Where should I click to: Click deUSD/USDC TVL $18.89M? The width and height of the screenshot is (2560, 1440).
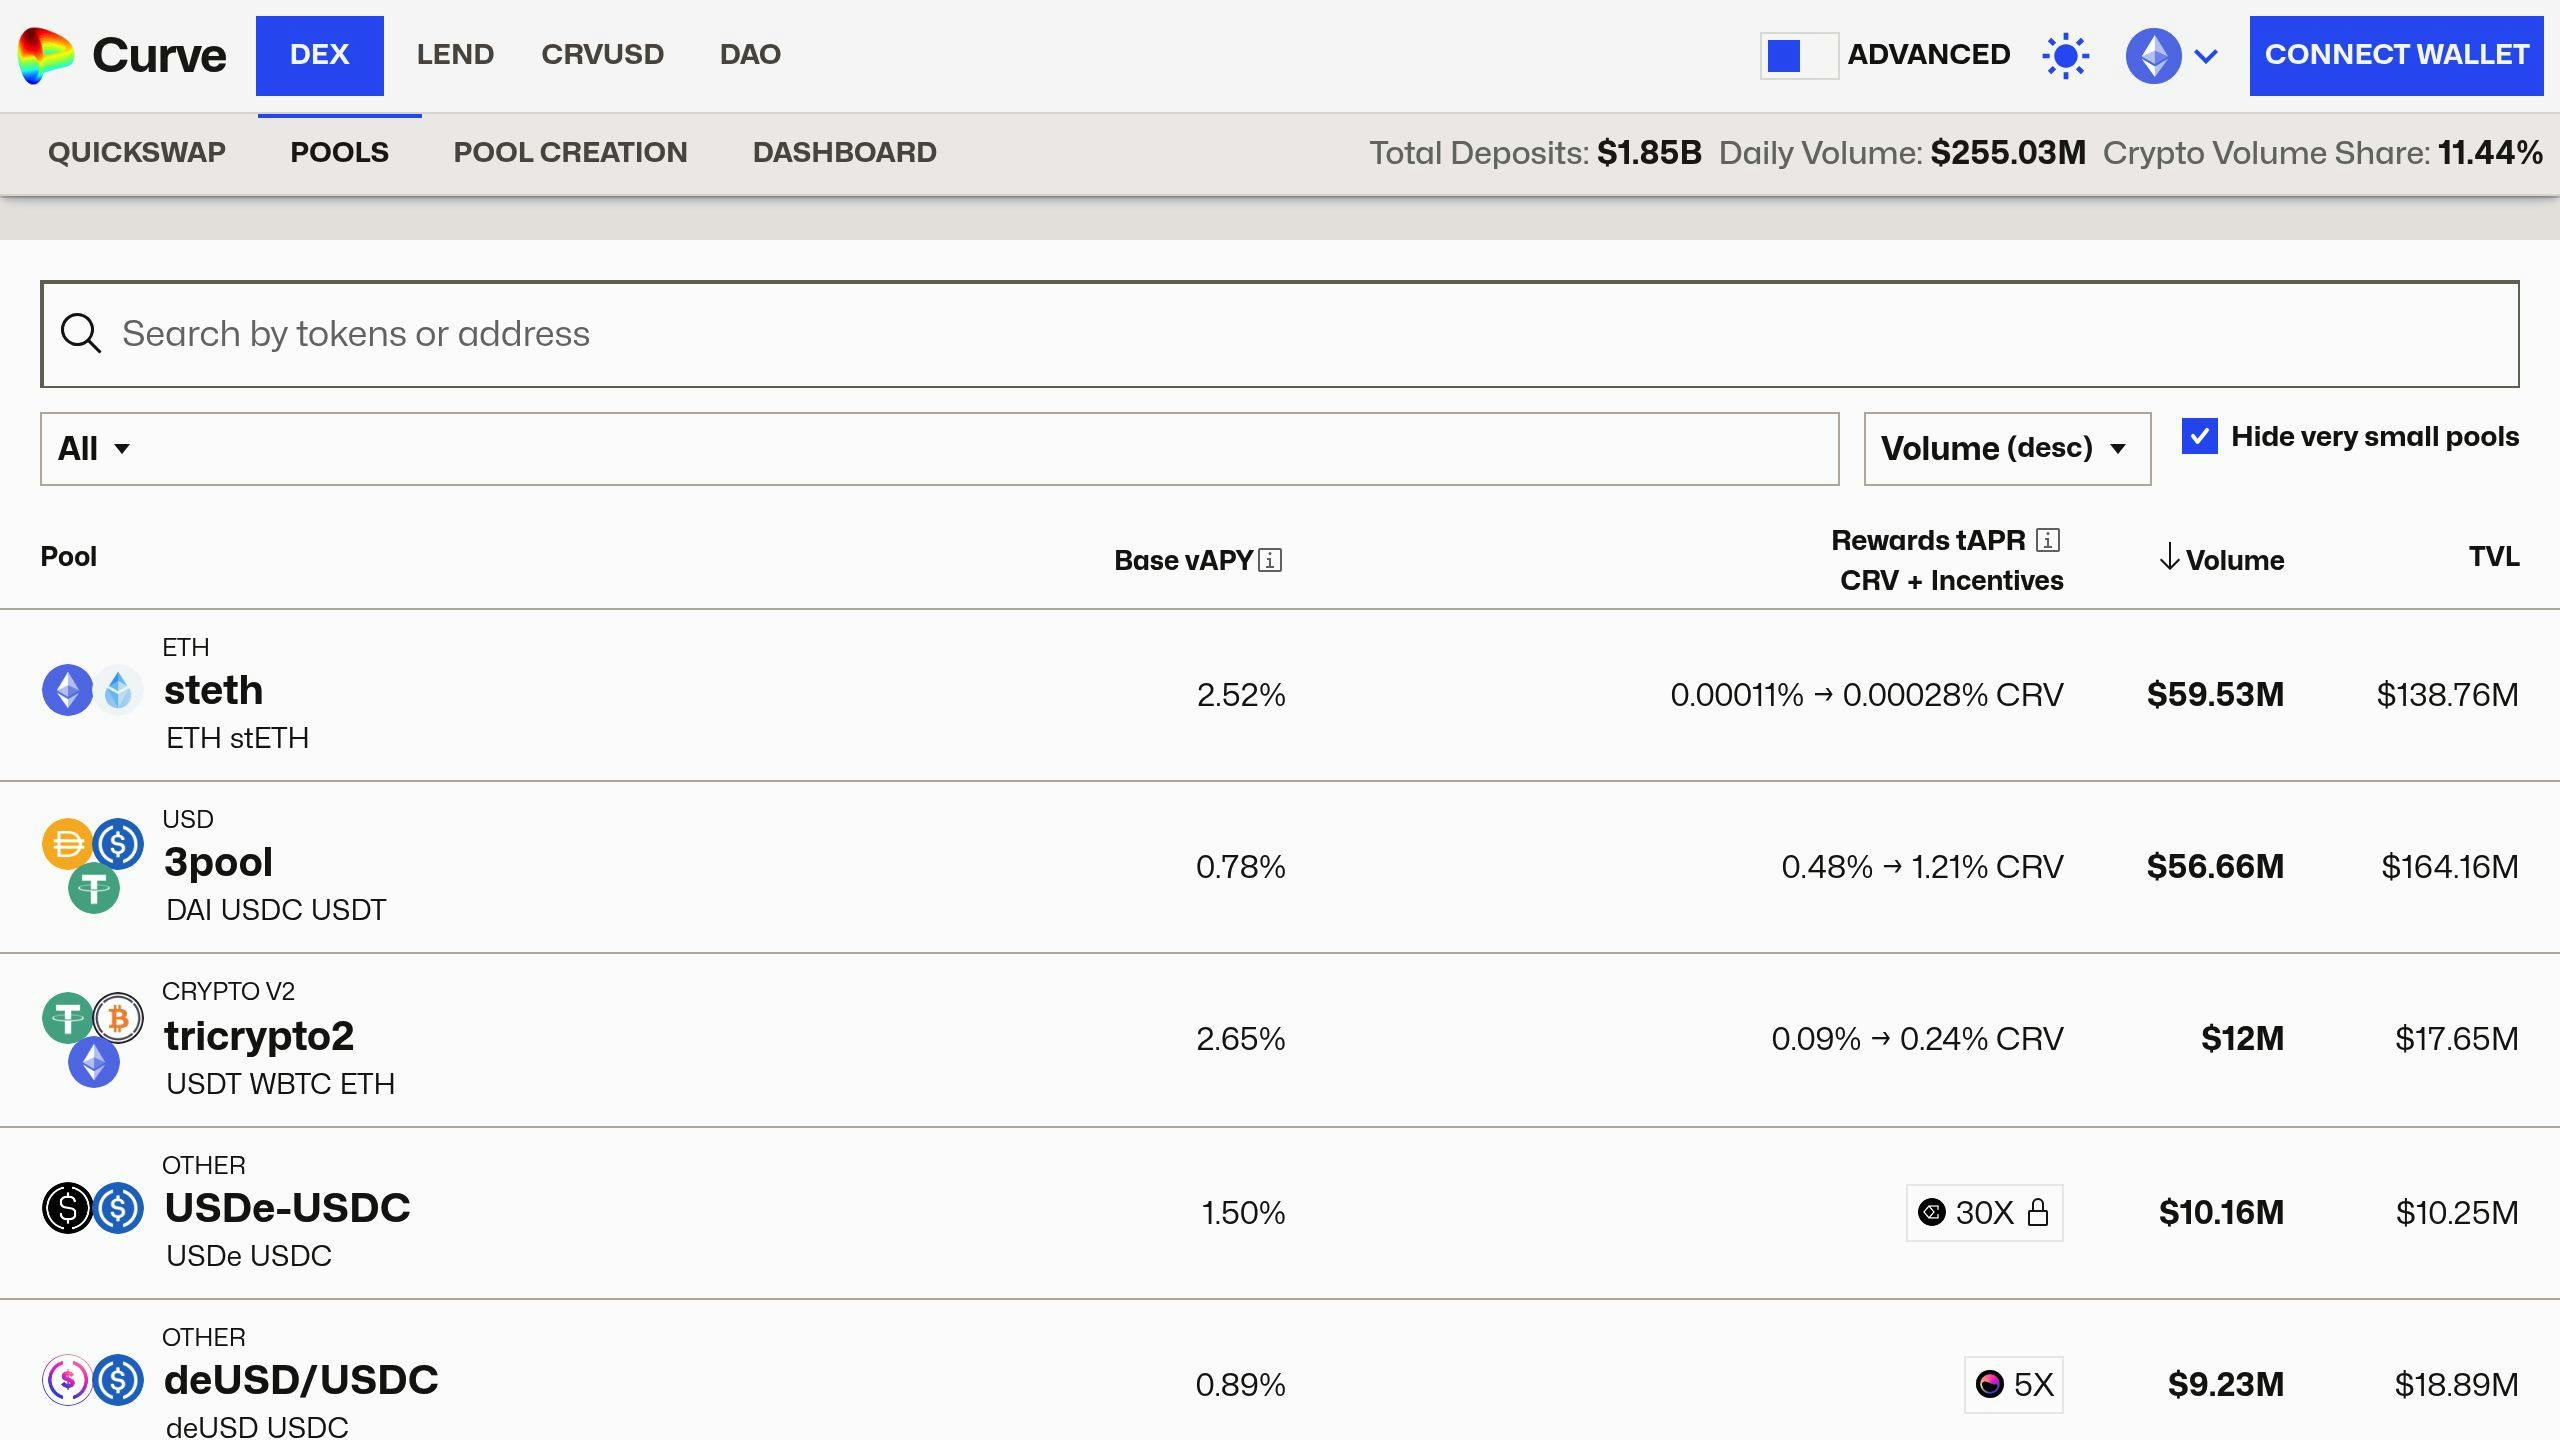point(2456,1384)
